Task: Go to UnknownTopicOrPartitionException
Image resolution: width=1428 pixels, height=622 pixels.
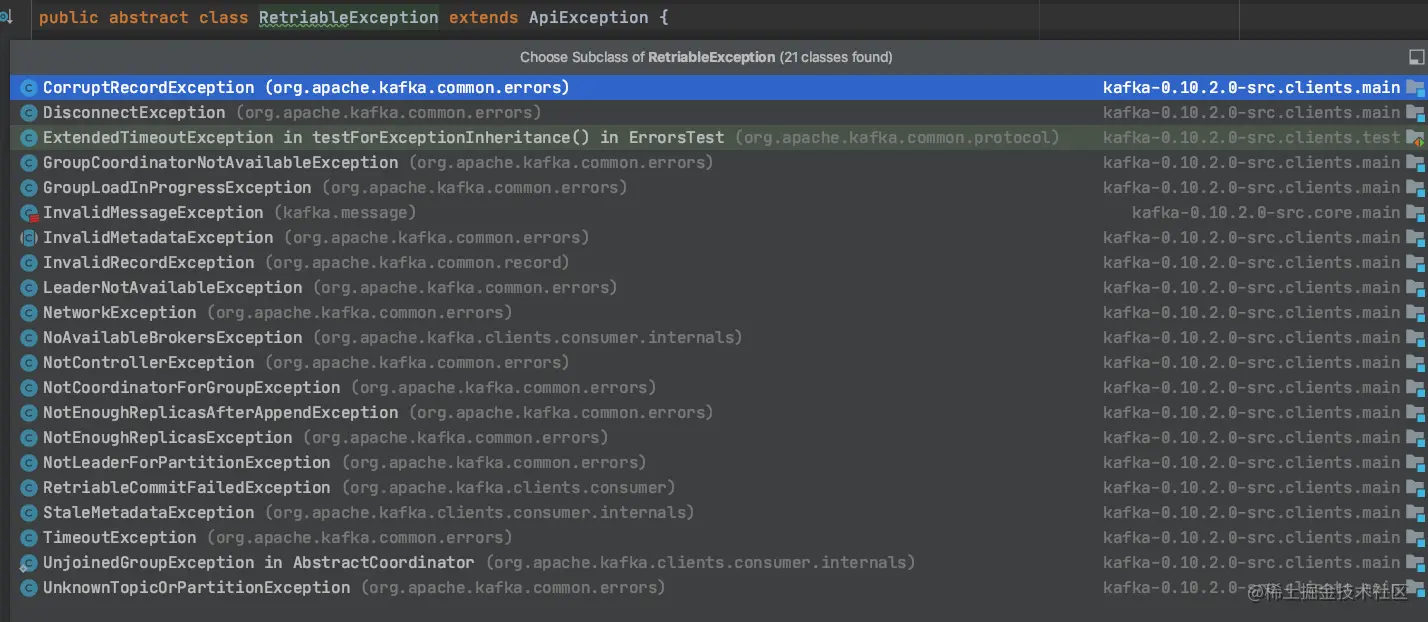Action: (196, 588)
